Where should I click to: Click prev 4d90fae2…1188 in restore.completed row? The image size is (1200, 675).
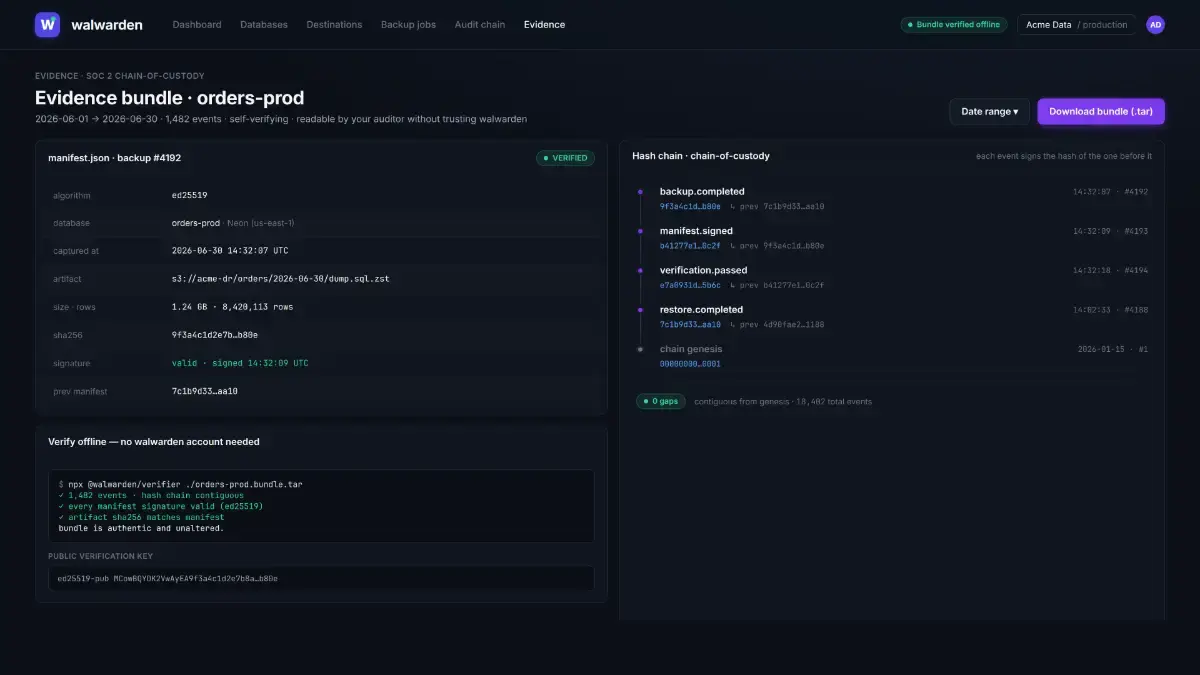click(777, 325)
